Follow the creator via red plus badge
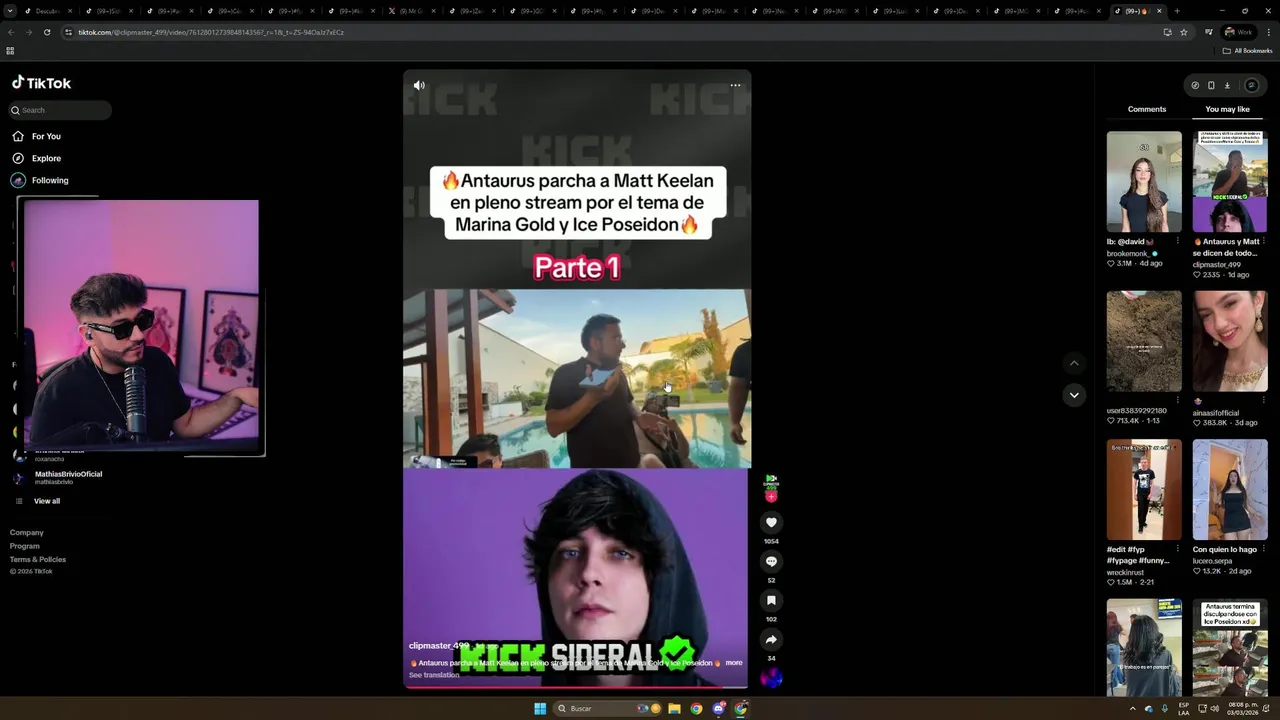The width and height of the screenshot is (1280, 720). tap(771, 496)
